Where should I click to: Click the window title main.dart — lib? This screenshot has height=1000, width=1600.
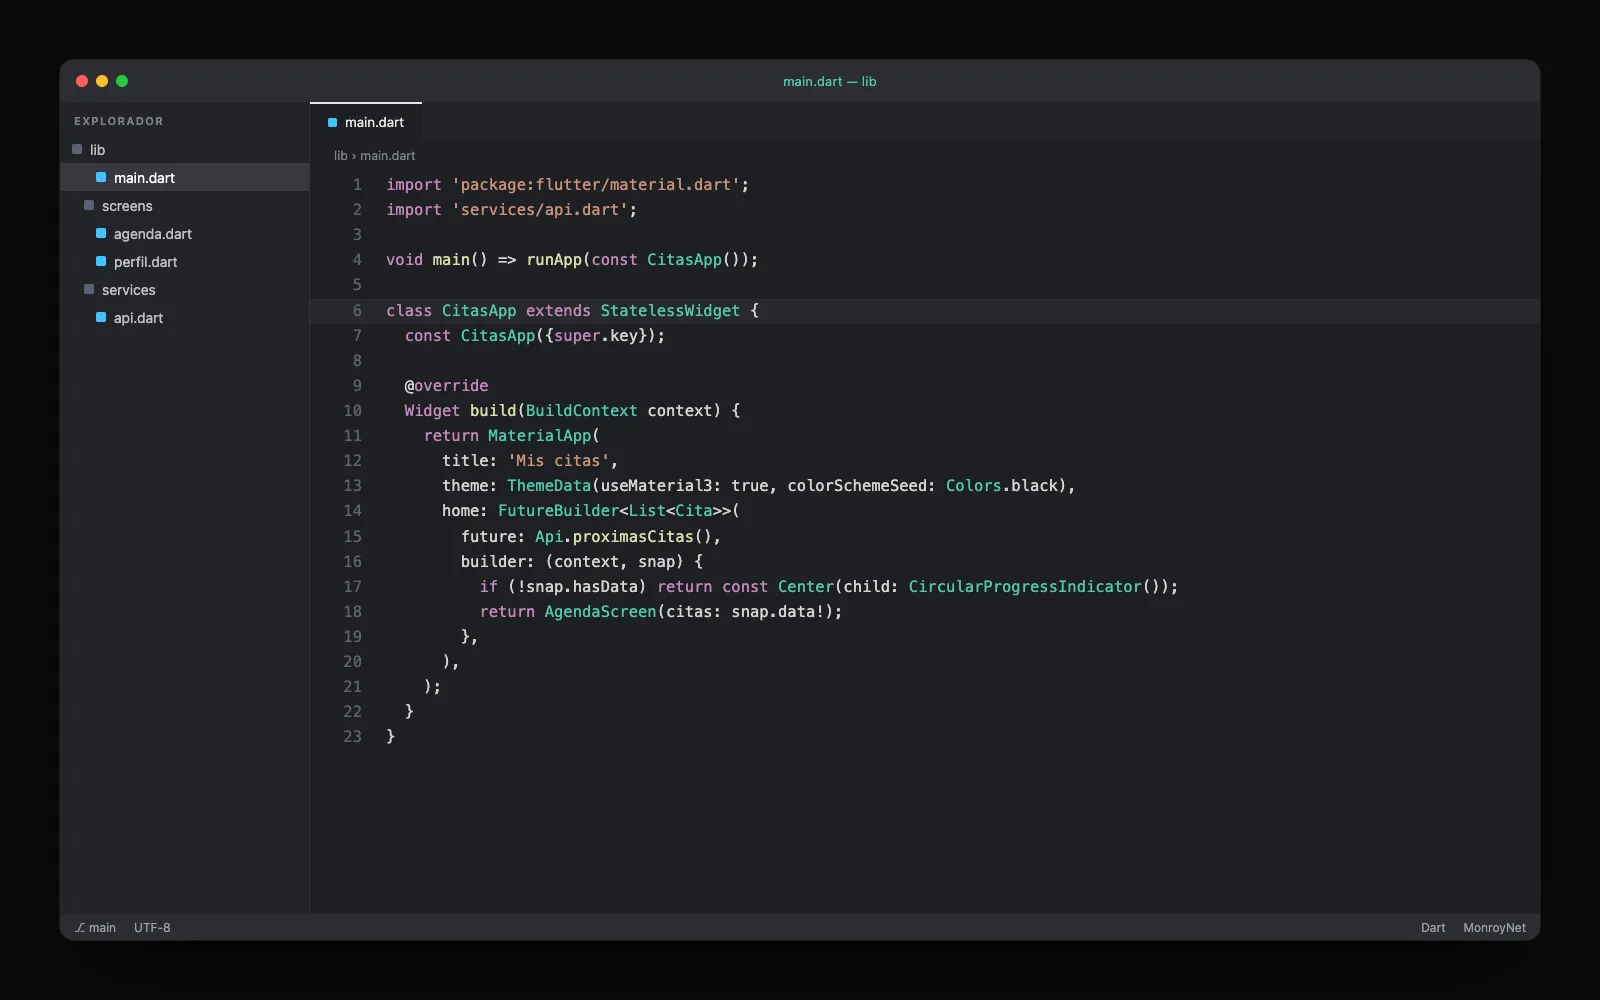click(x=829, y=82)
